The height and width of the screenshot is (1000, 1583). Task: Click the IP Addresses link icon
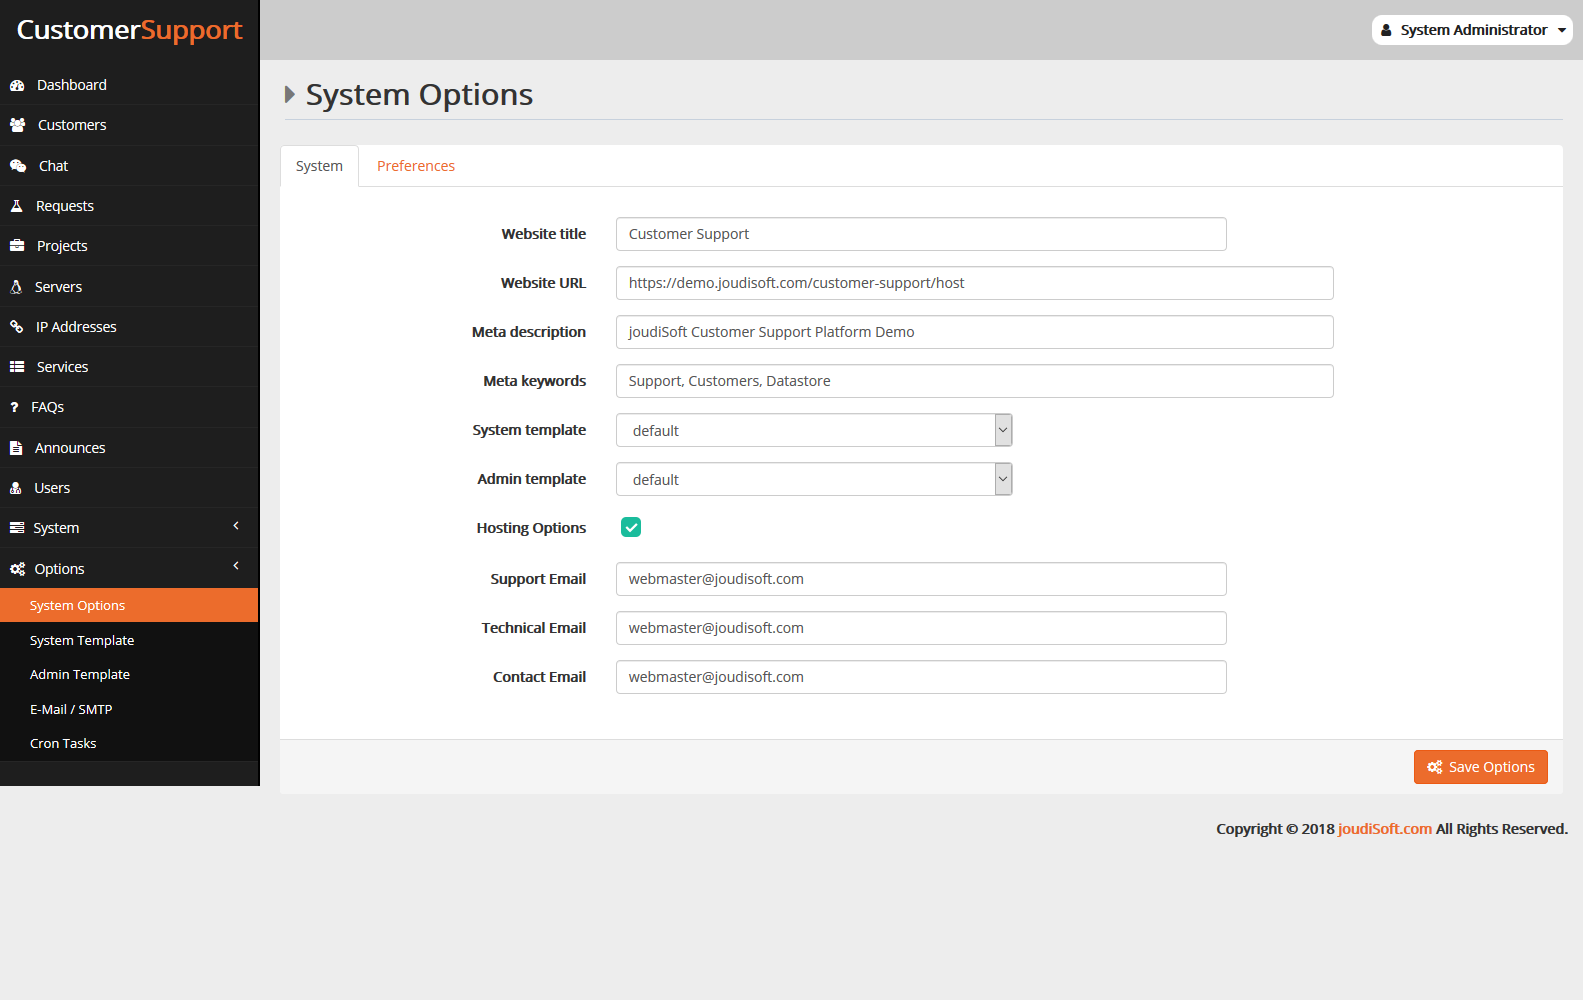click(16, 327)
